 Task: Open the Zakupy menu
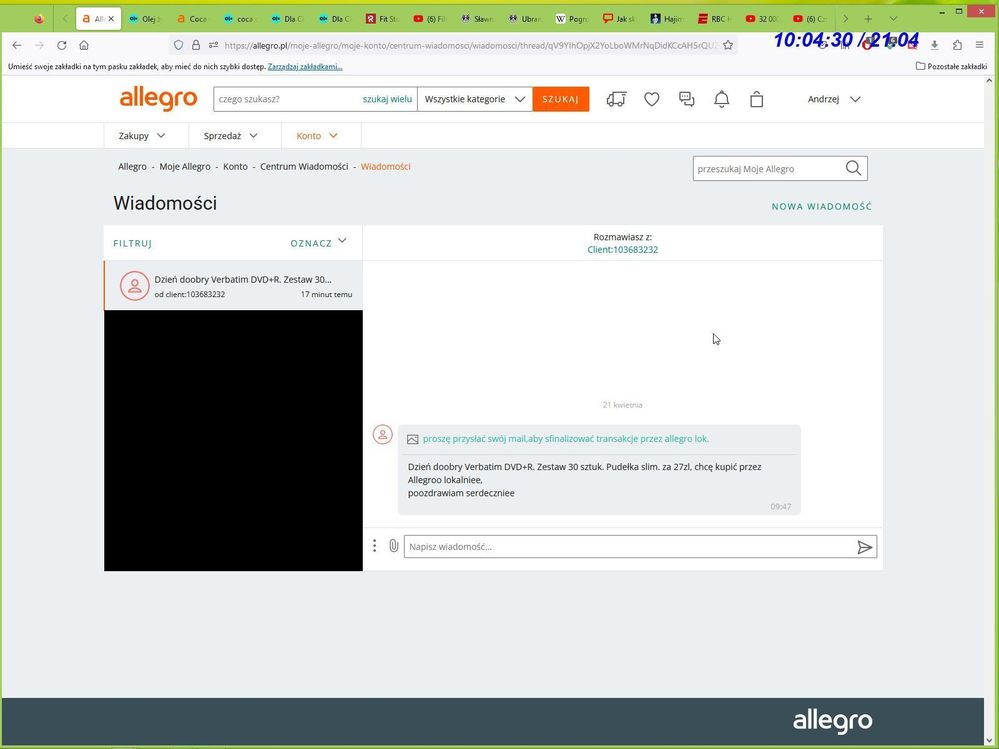point(142,135)
